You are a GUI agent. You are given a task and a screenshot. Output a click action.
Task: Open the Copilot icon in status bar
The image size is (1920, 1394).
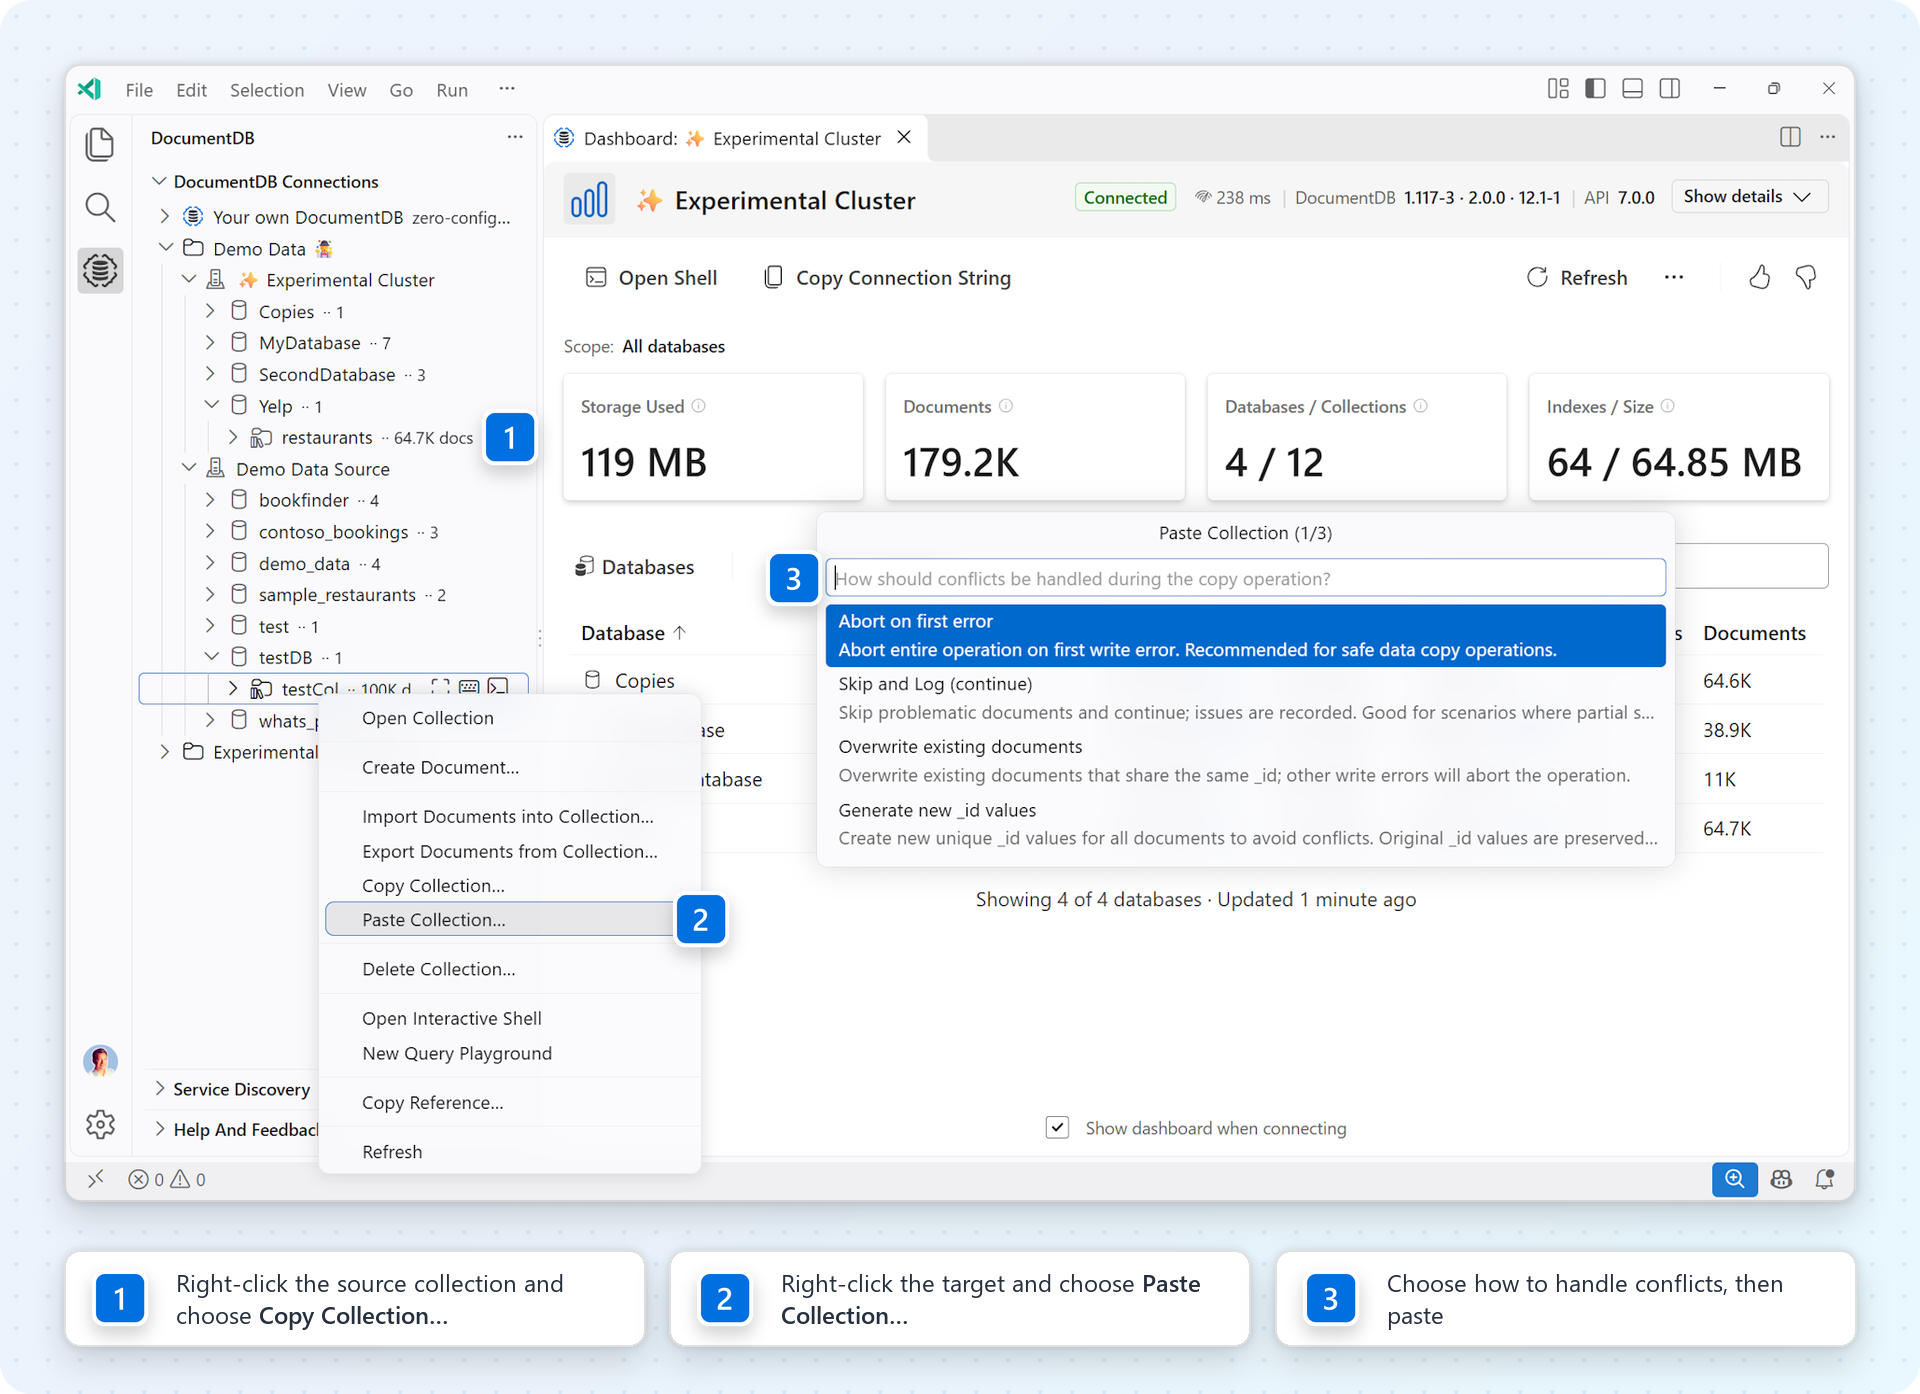tap(1781, 1179)
